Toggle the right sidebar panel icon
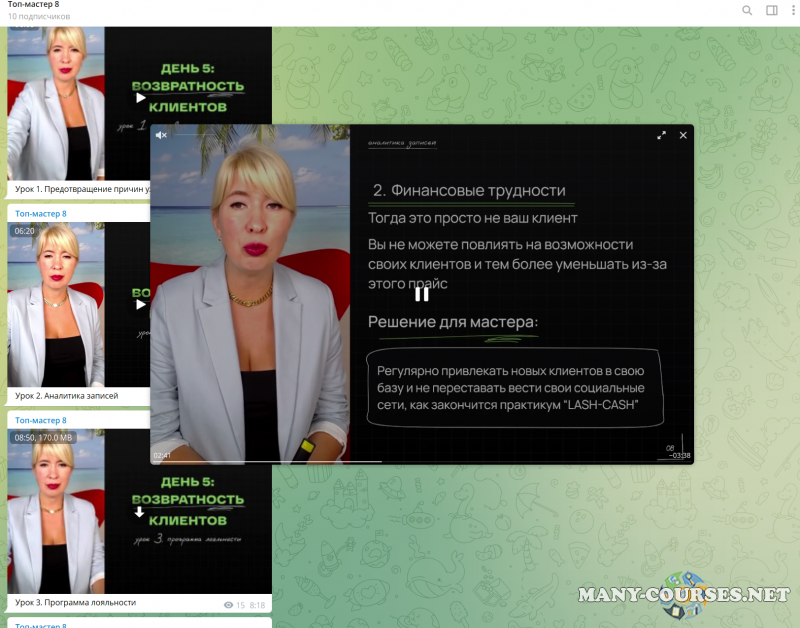The width and height of the screenshot is (800, 628). coord(772,11)
